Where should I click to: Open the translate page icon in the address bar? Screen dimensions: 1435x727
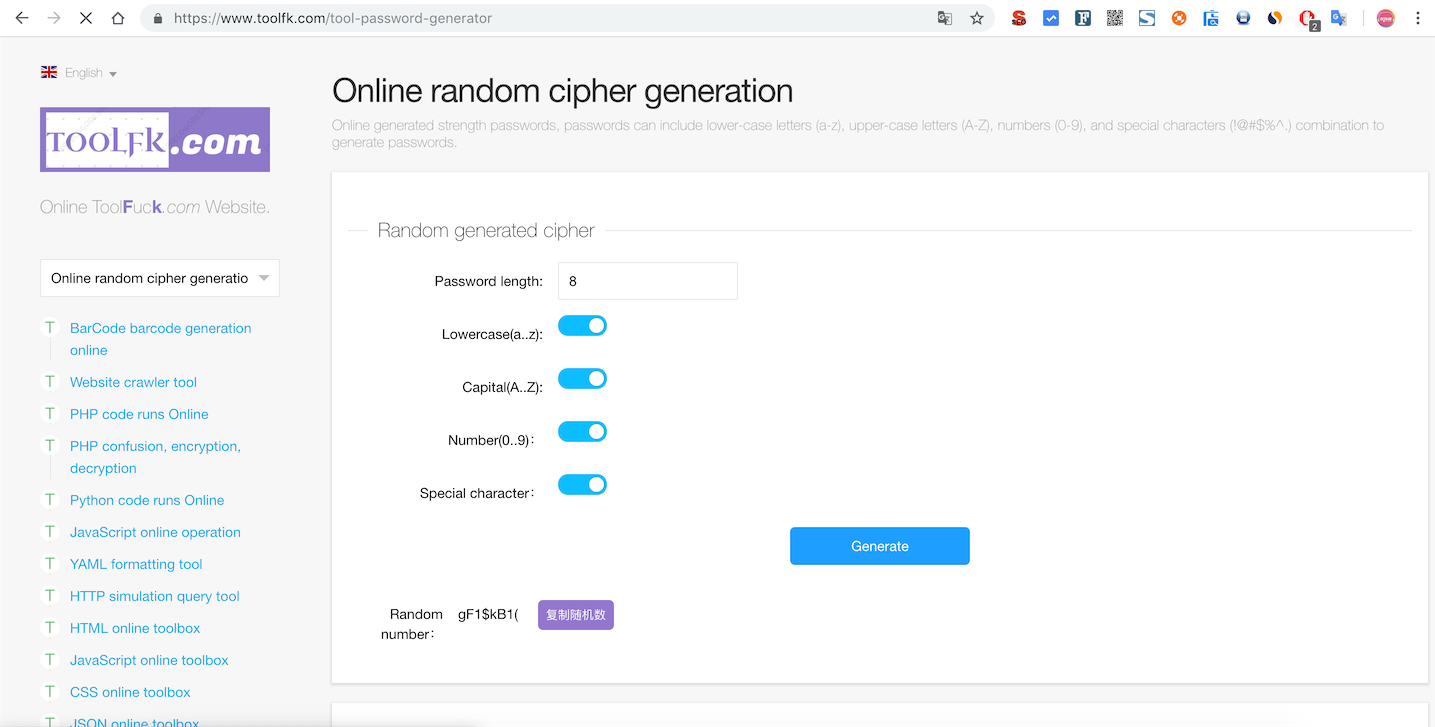(x=944, y=17)
